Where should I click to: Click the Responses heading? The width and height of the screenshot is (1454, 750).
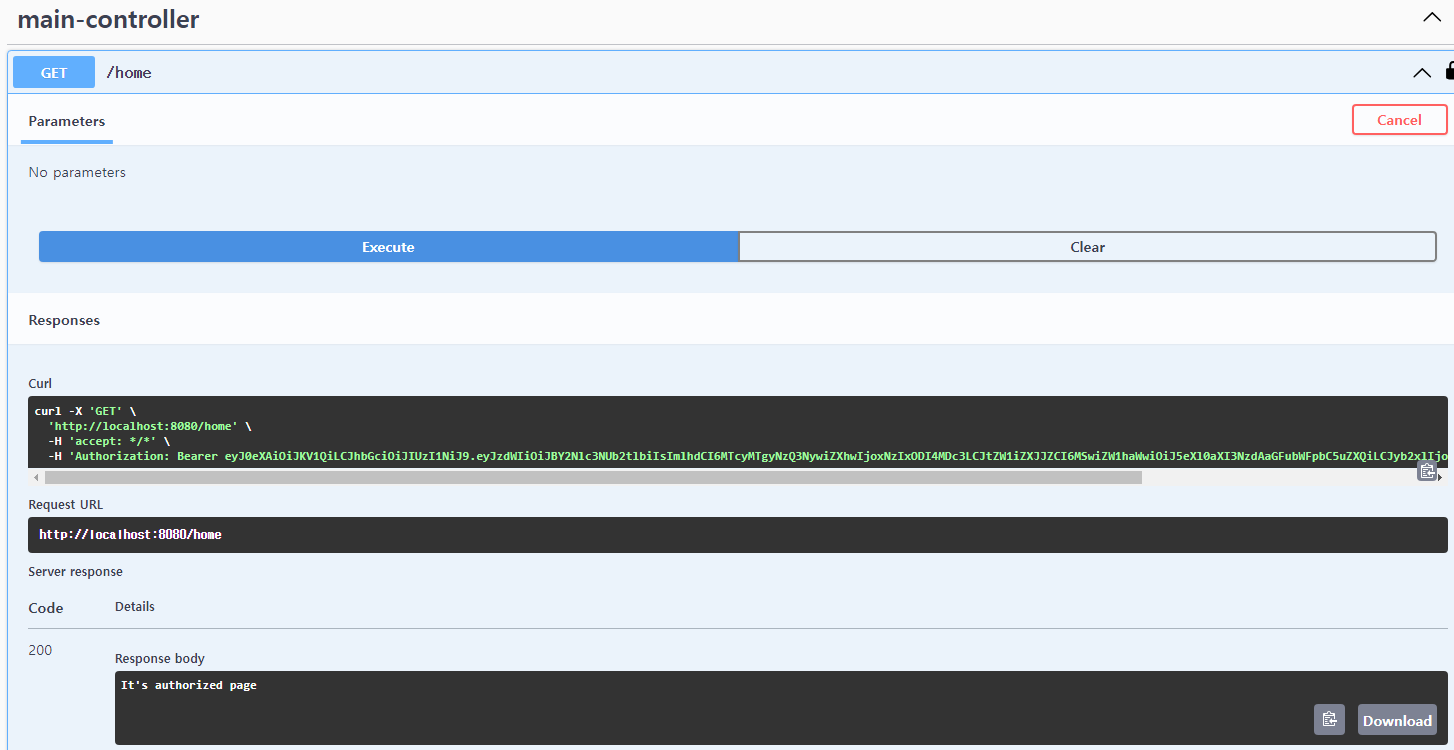[64, 320]
